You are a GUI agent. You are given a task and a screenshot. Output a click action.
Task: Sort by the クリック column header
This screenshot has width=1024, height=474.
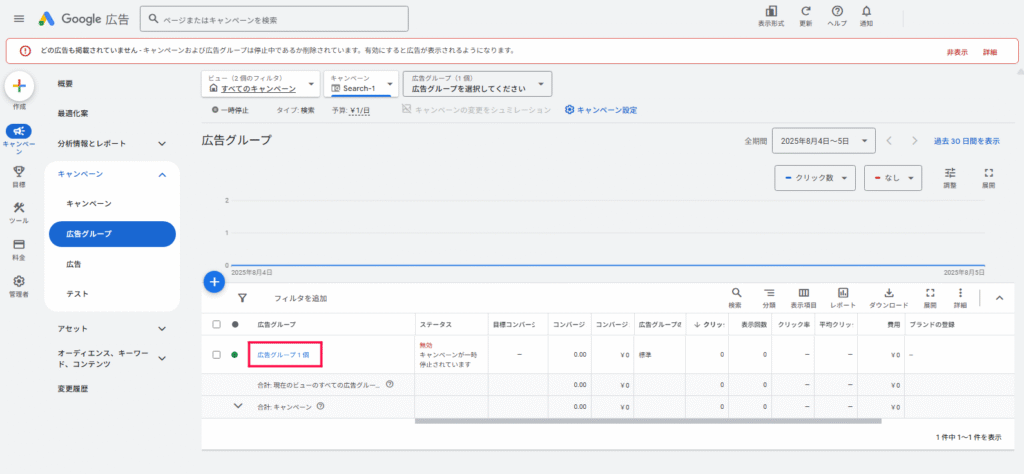(708, 324)
